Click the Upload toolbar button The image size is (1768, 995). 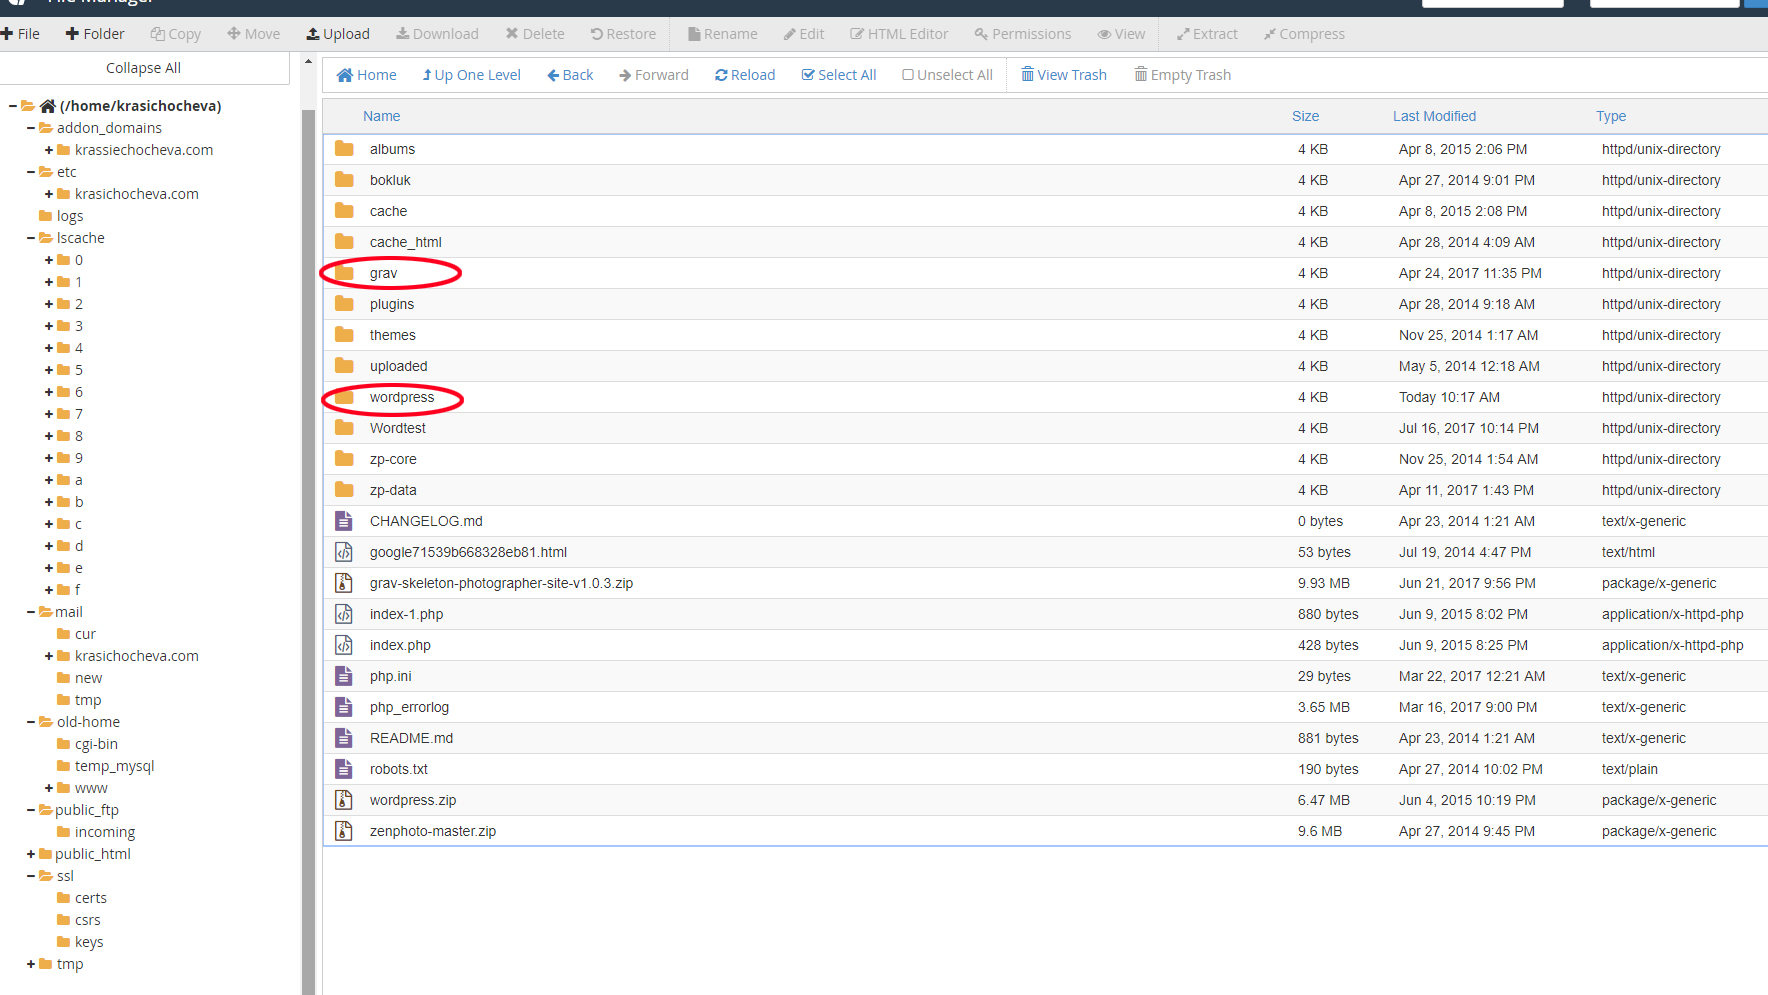(x=338, y=34)
